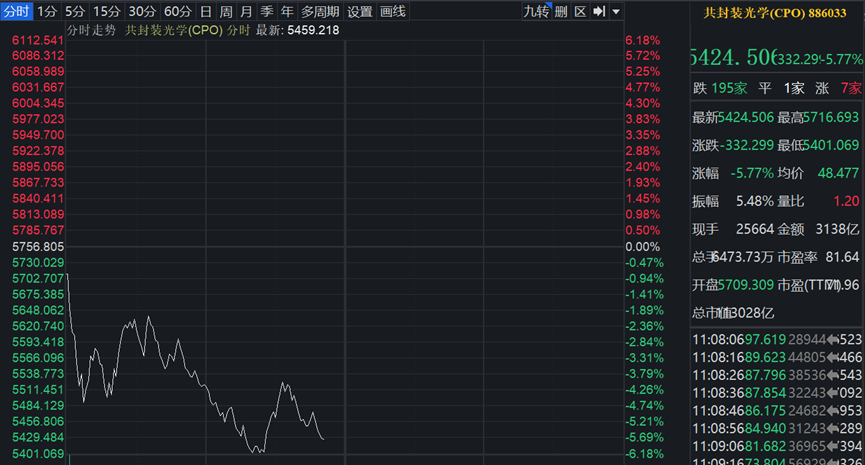Click the 总市值 3028亿 entry
This screenshot has height=465, width=865.
[x=733, y=313]
